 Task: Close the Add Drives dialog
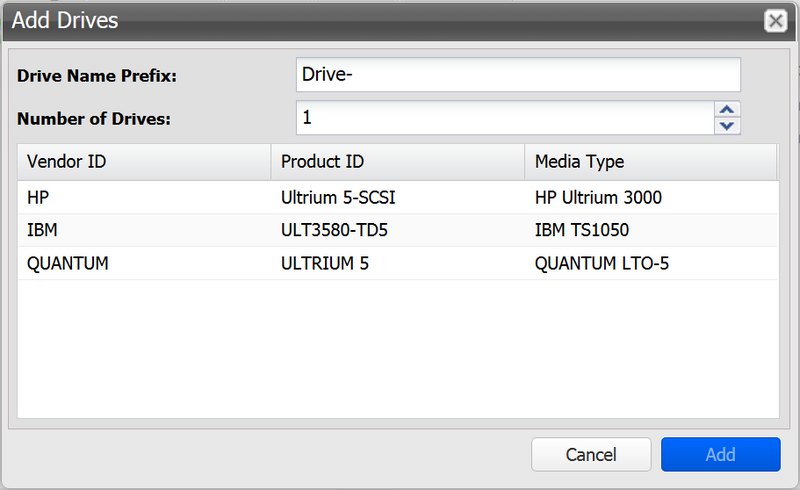click(774, 20)
